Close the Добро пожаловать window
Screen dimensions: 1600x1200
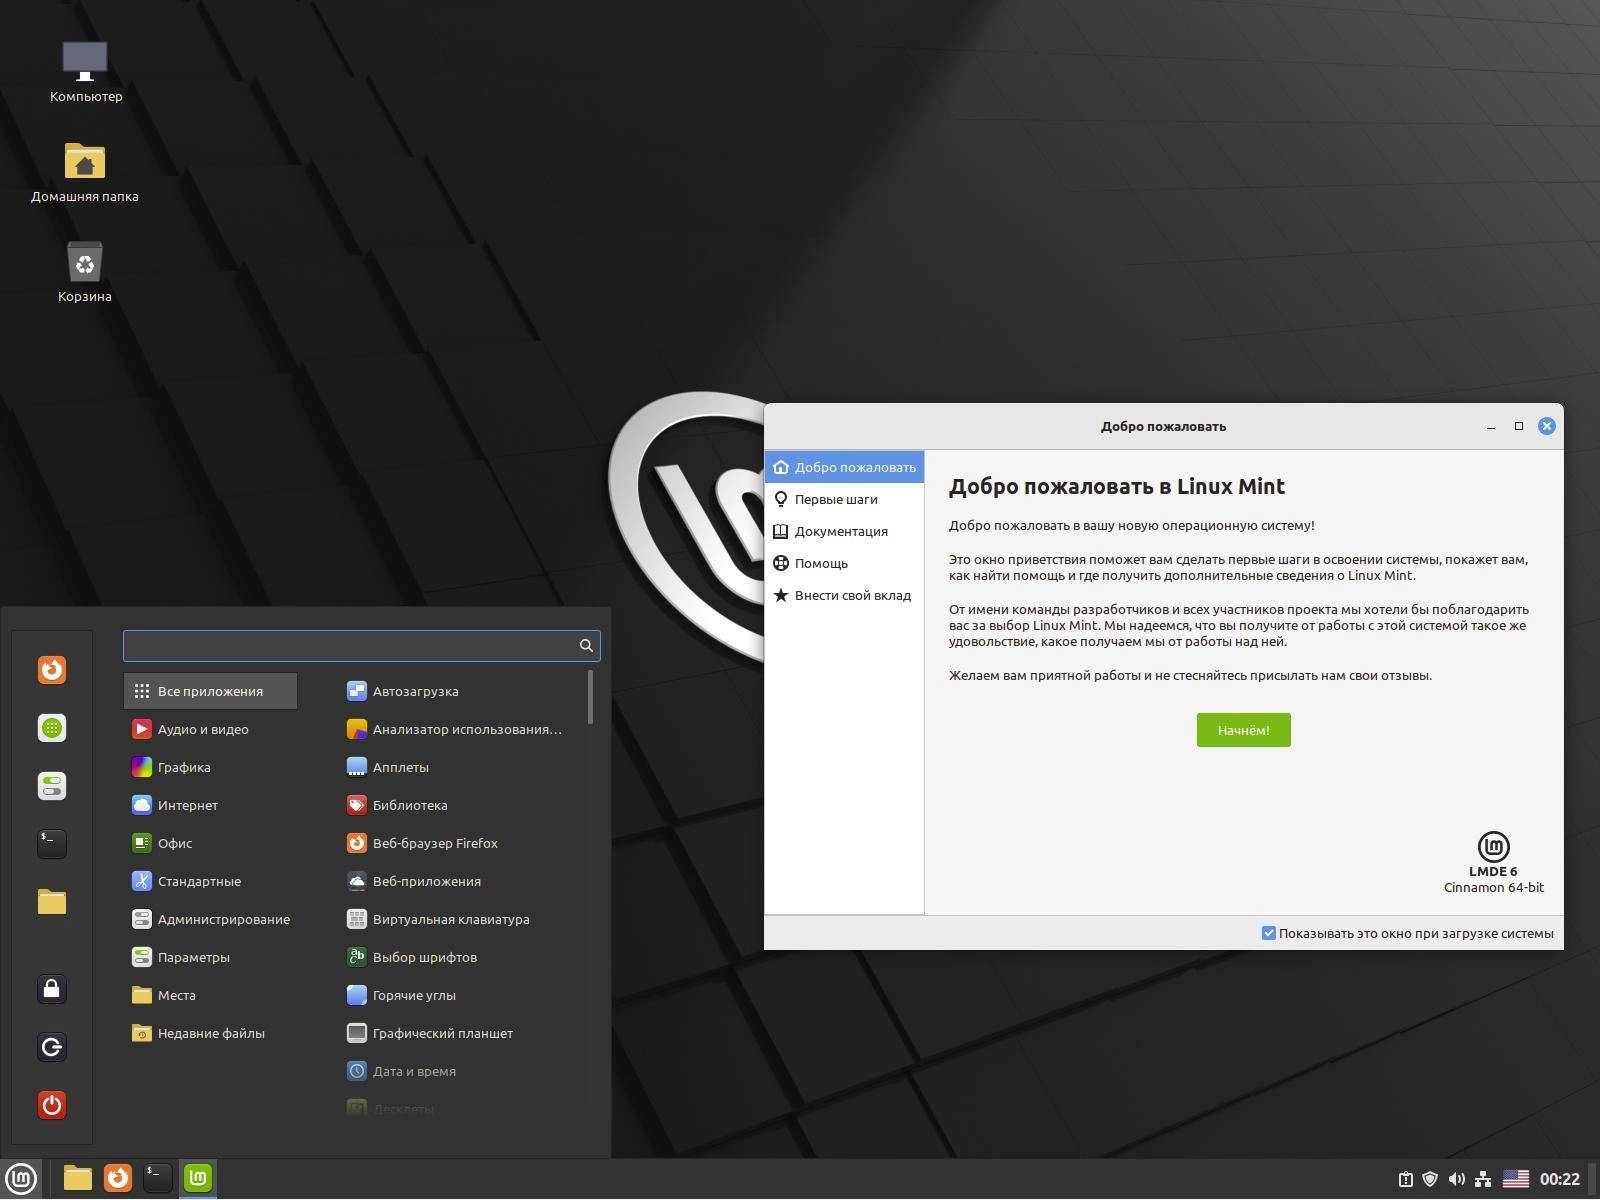pos(1547,426)
